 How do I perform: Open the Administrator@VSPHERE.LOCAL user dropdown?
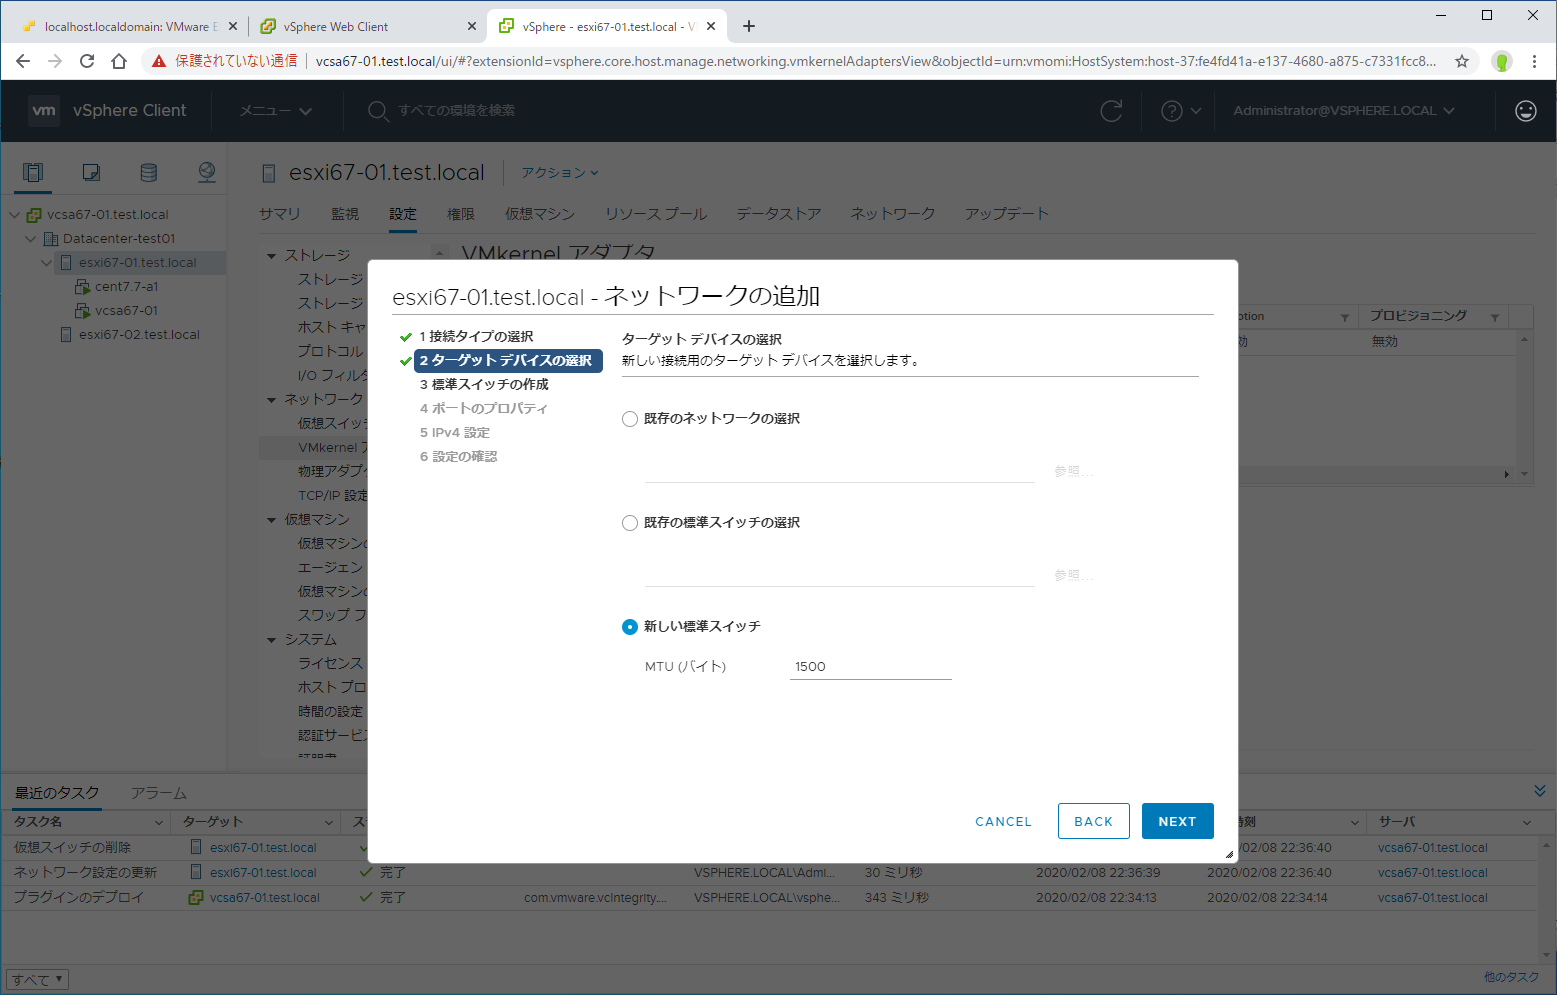(x=1343, y=111)
